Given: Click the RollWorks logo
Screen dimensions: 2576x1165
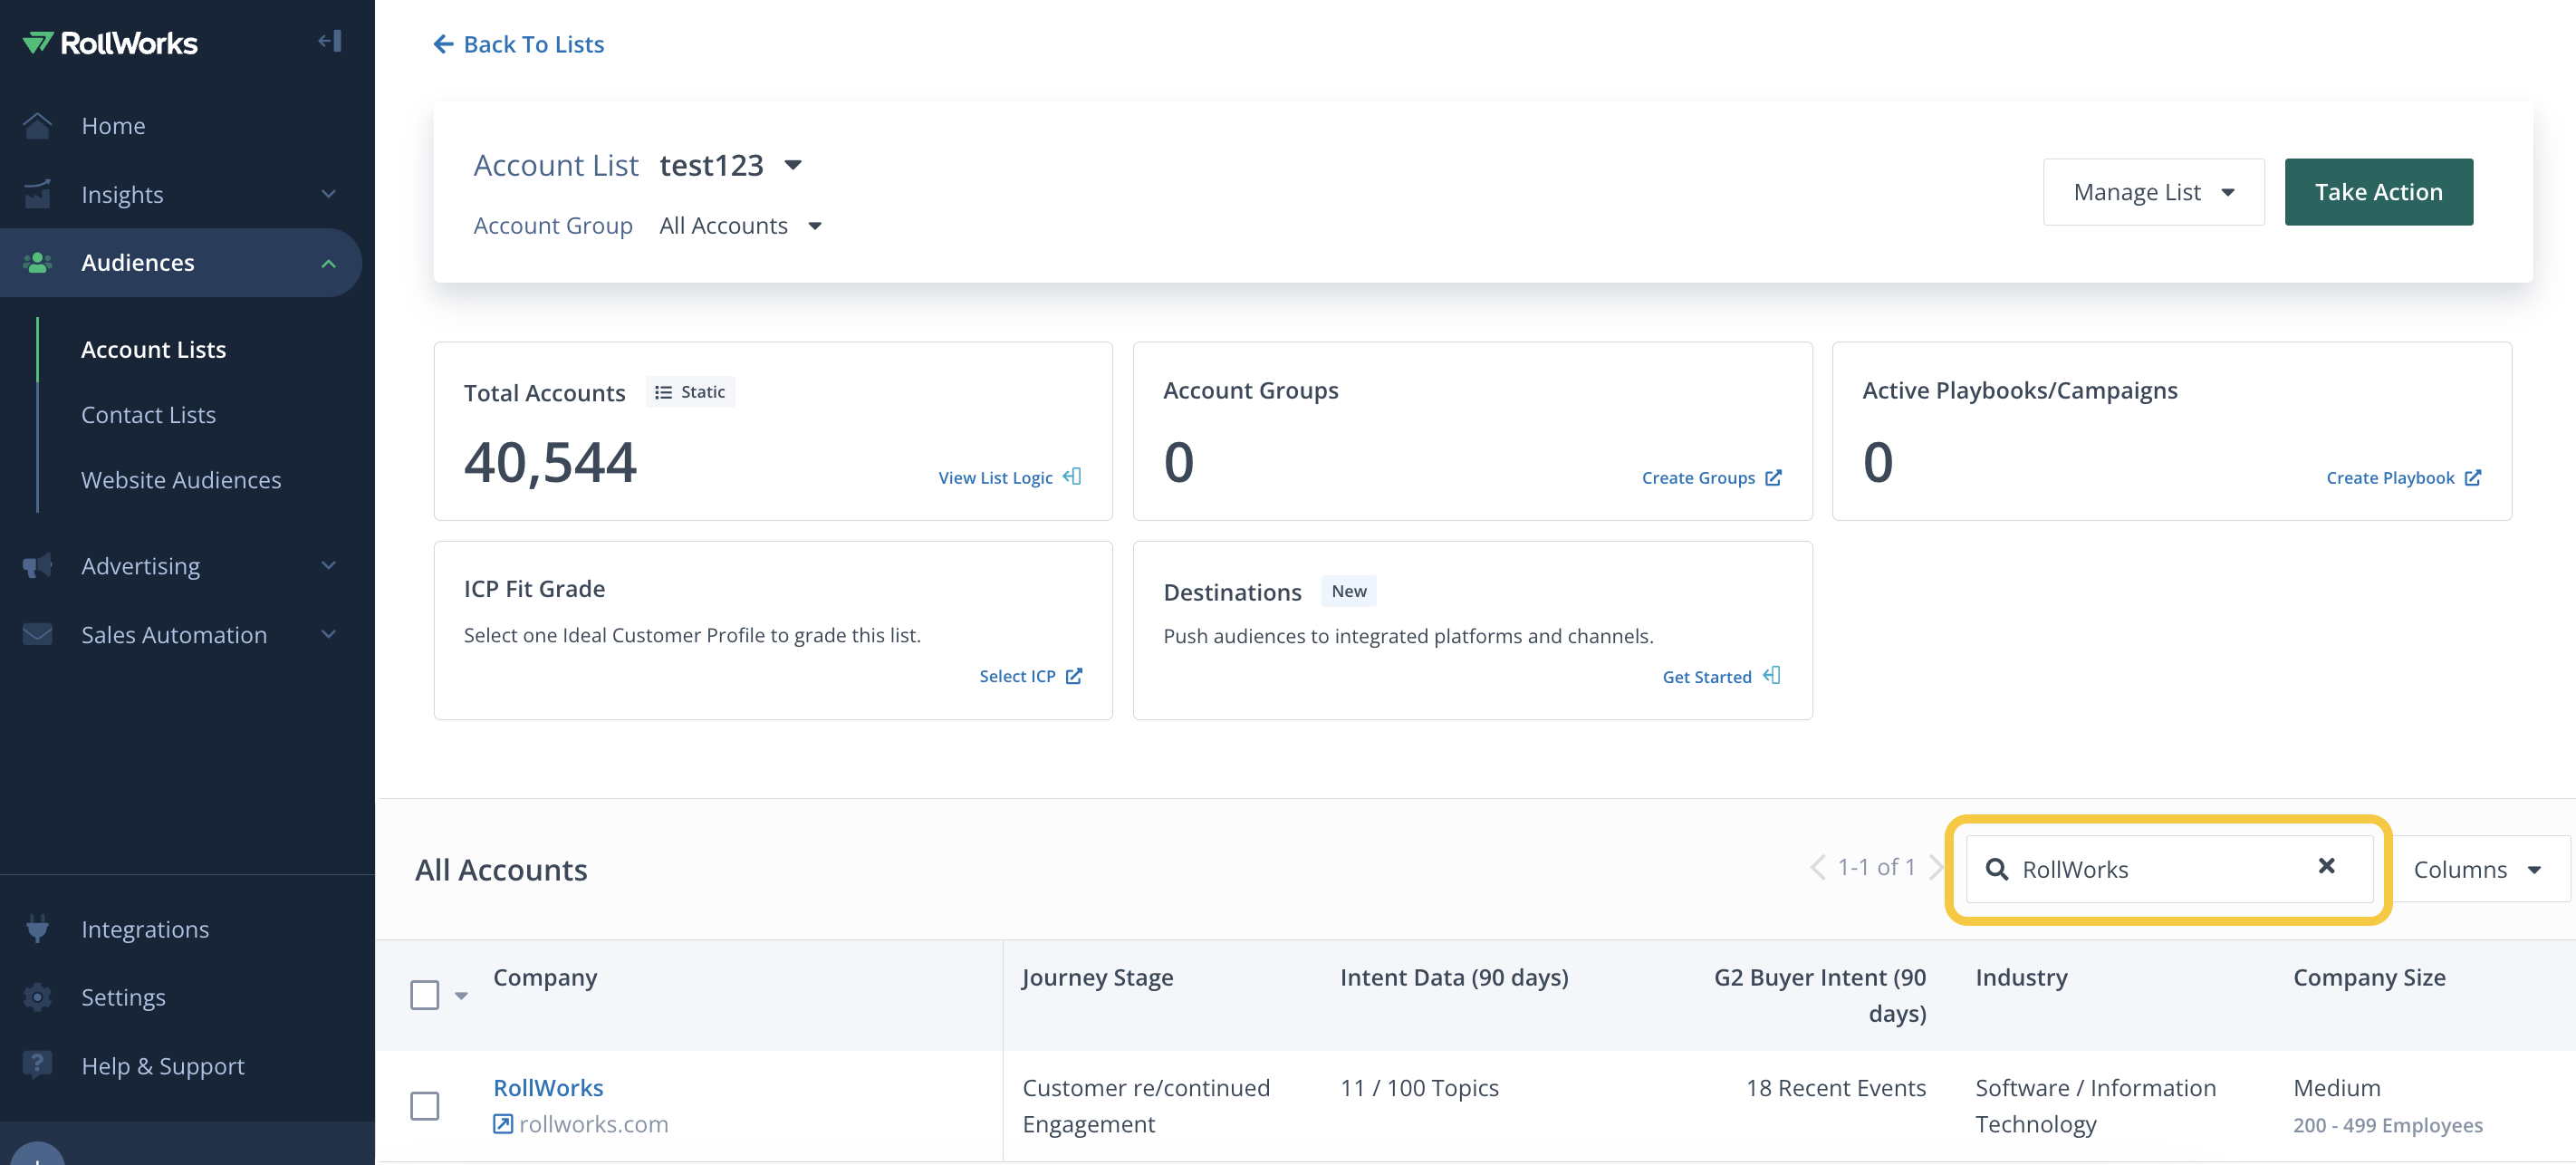Looking at the screenshot, I should tap(110, 43).
